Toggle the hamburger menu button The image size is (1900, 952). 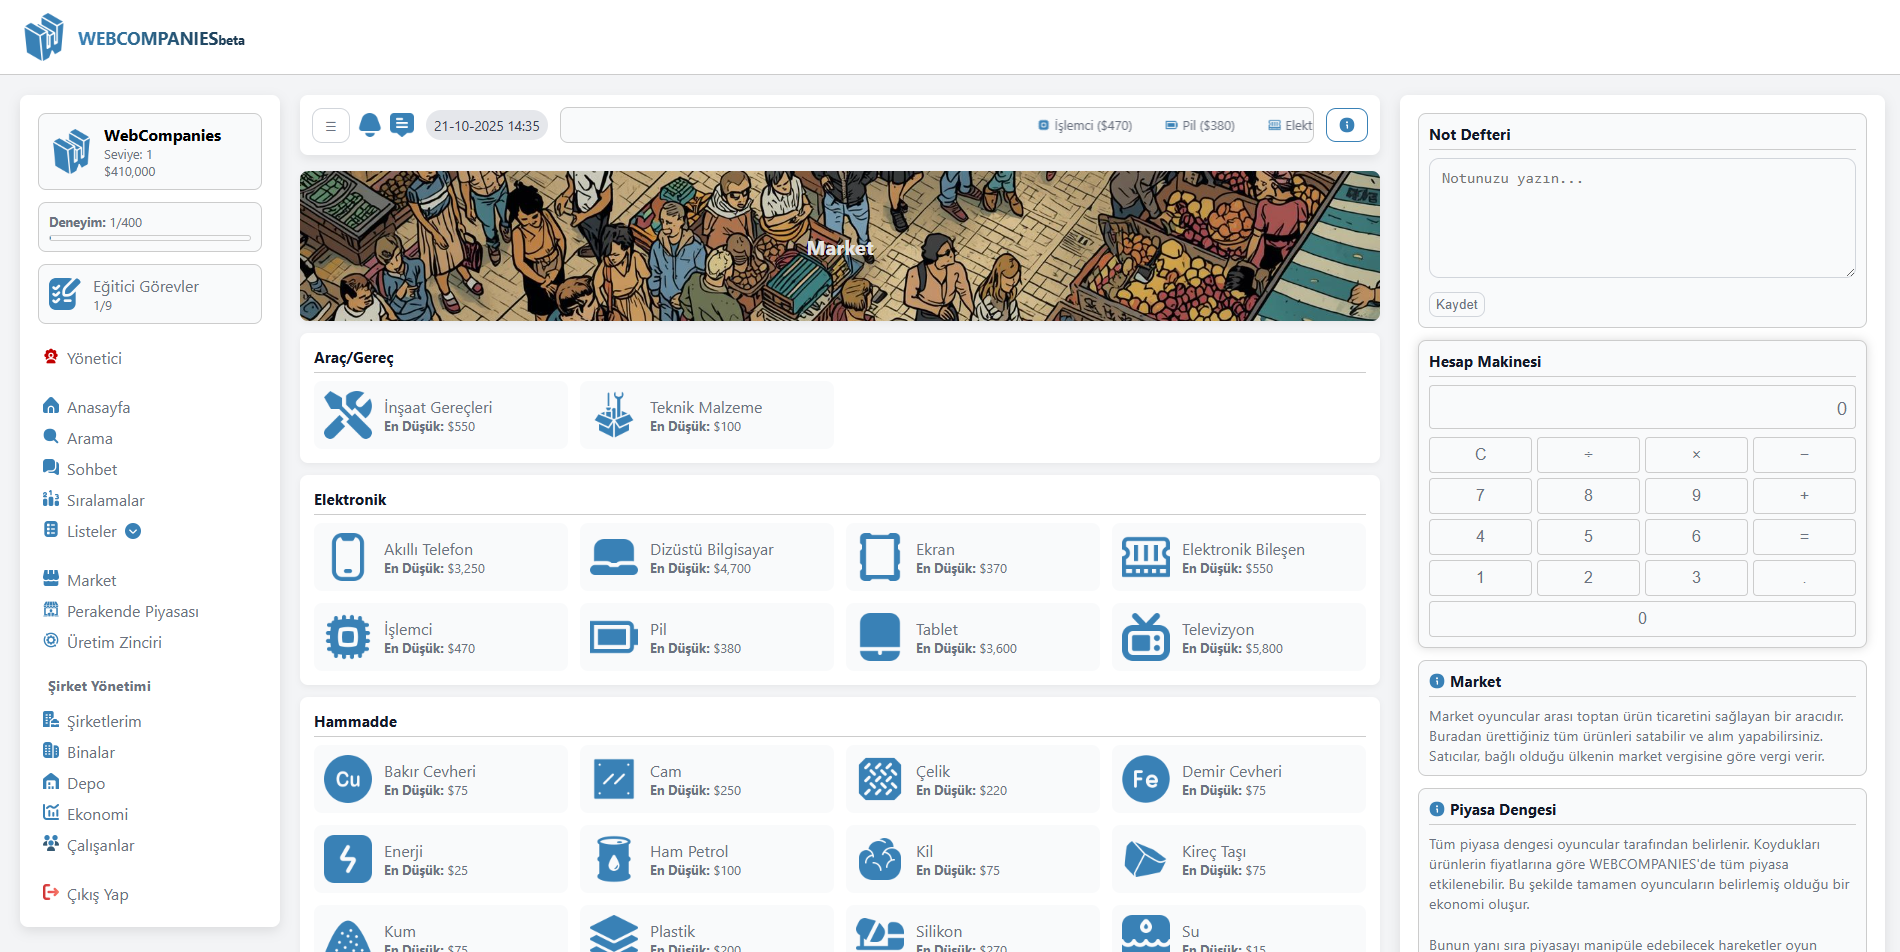pos(331,126)
